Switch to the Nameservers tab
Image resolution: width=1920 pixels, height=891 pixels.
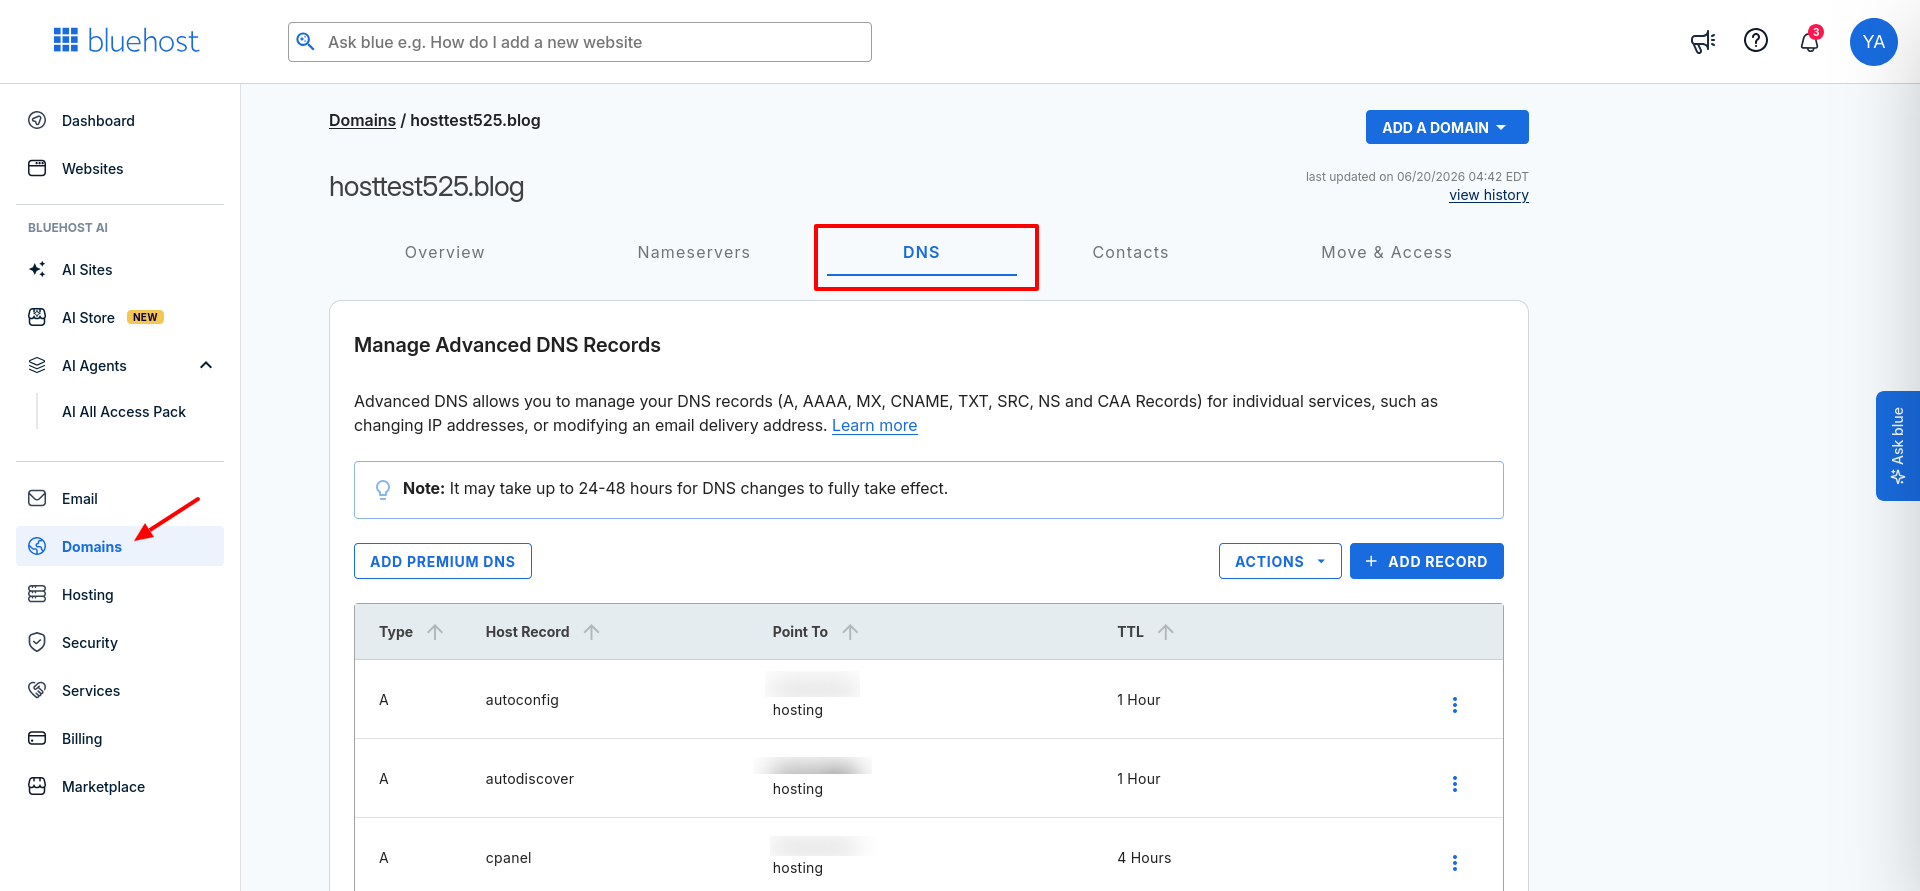[x=694, y=252]
